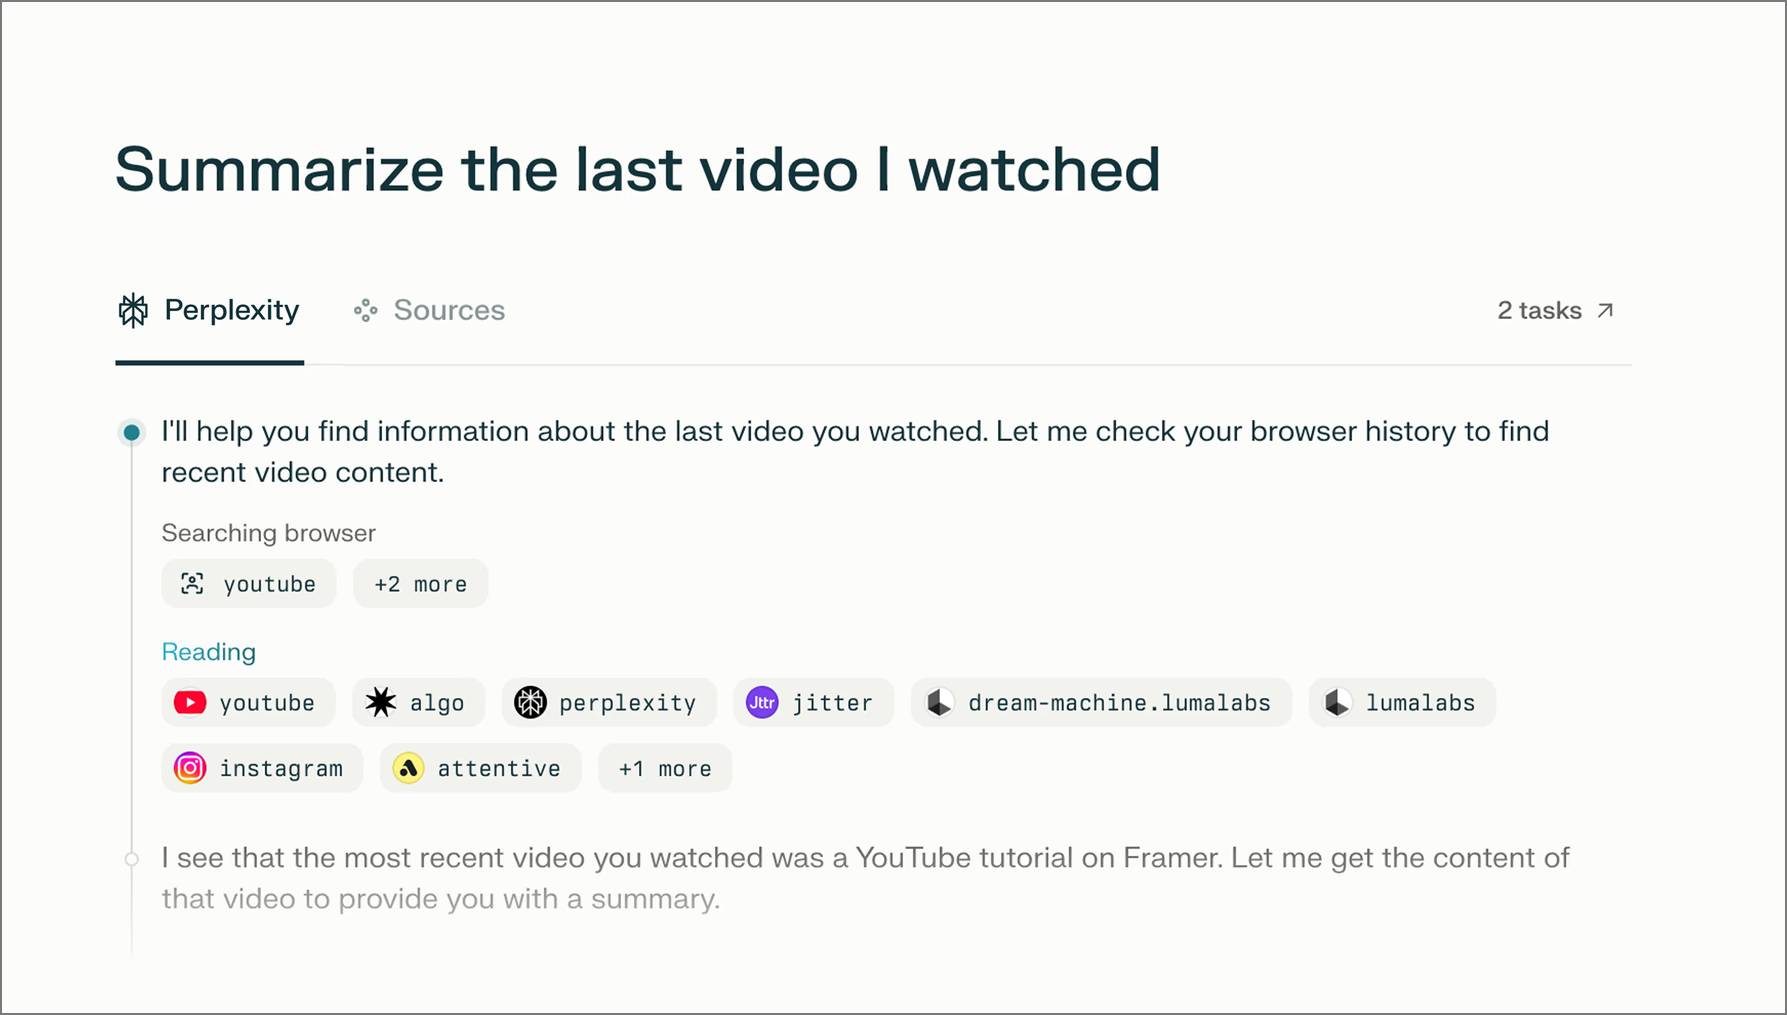The height and width of the screenshot is (1015, 1787).
Task: Open the Instagram icon in the Reading row
Action: click(189, 768)
